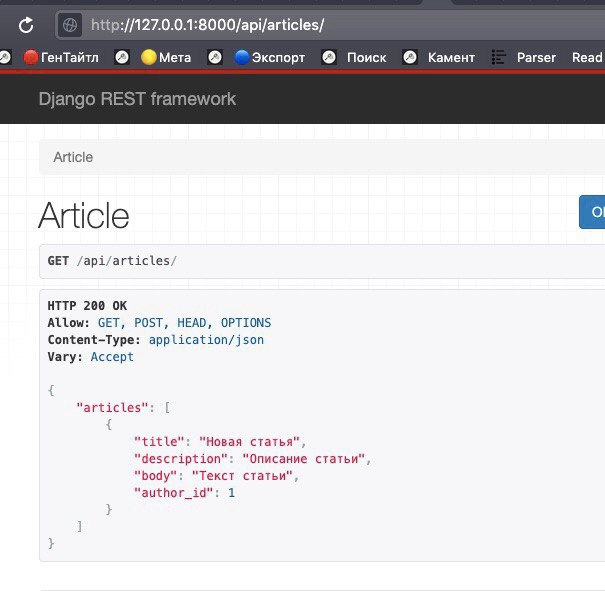Open the Parser bookmark
Screen dimensions: 605x591
click(x=536, y=57)
